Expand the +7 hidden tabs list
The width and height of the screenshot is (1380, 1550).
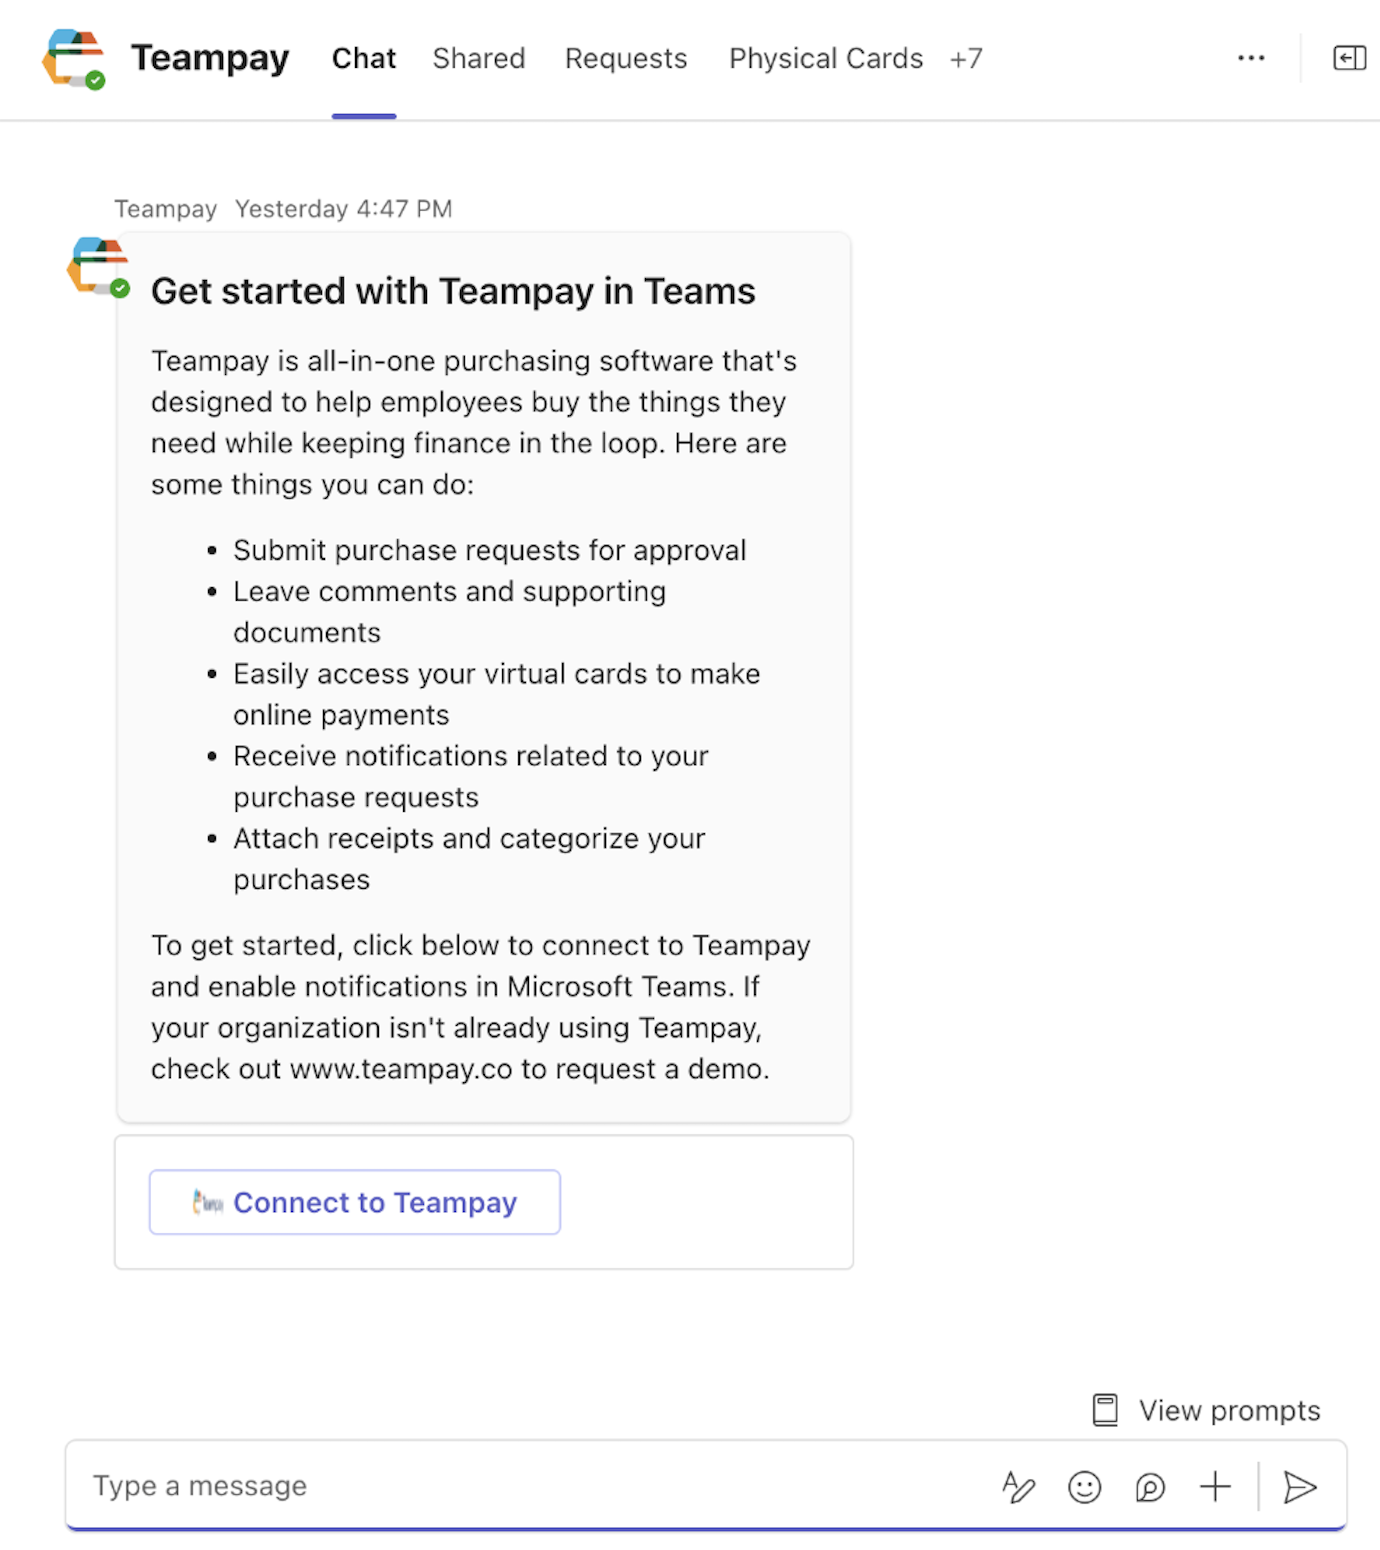click(966, 59)
